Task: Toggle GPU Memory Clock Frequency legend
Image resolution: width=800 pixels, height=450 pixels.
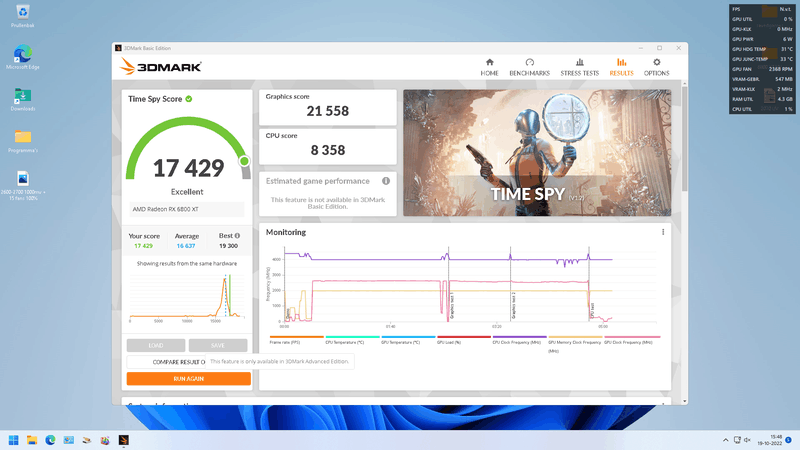Action: (x=575, y=343)
